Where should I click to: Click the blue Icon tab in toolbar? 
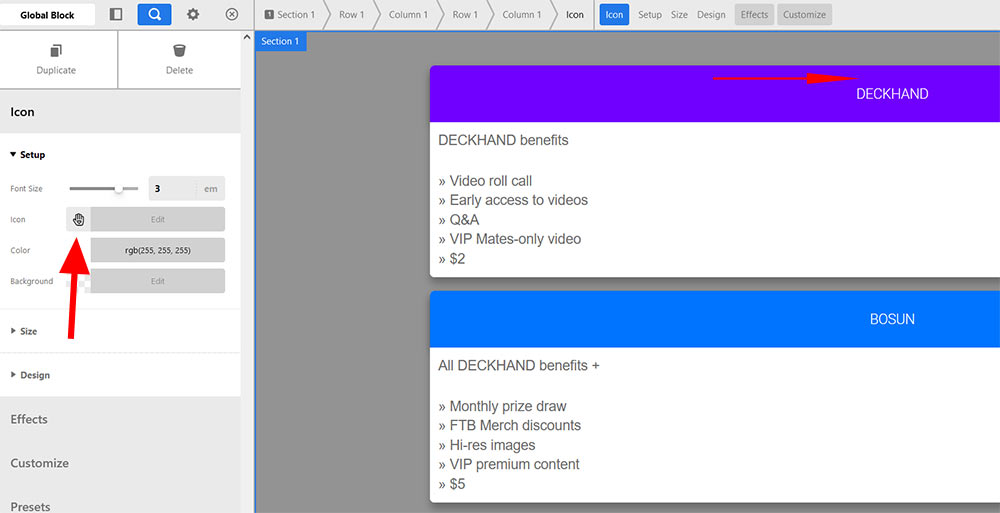point(614,15)
